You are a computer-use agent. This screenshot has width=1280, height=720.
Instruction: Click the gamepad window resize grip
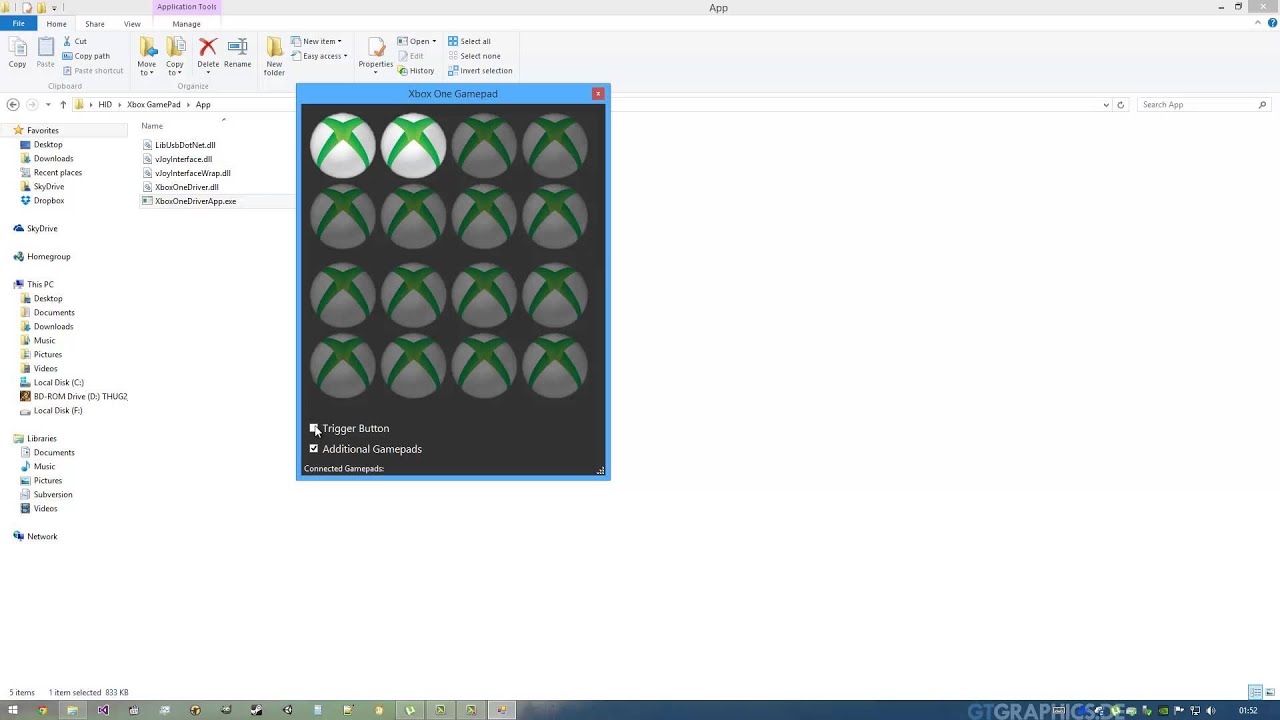click(601, 471)
